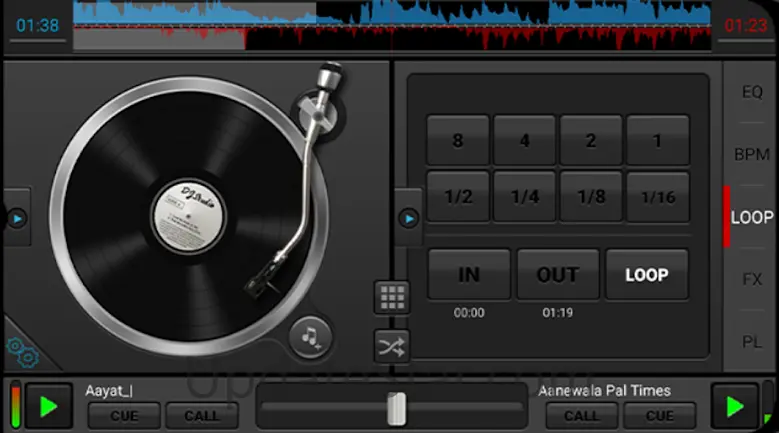Click the turntable tonearm

tap(303, 179)
